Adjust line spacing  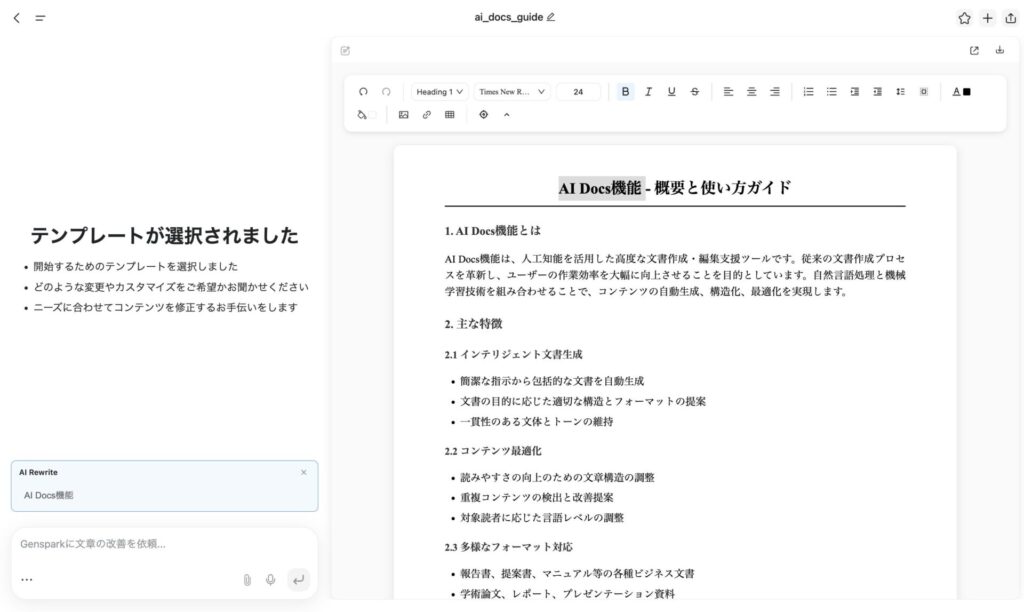pos(901,92)
